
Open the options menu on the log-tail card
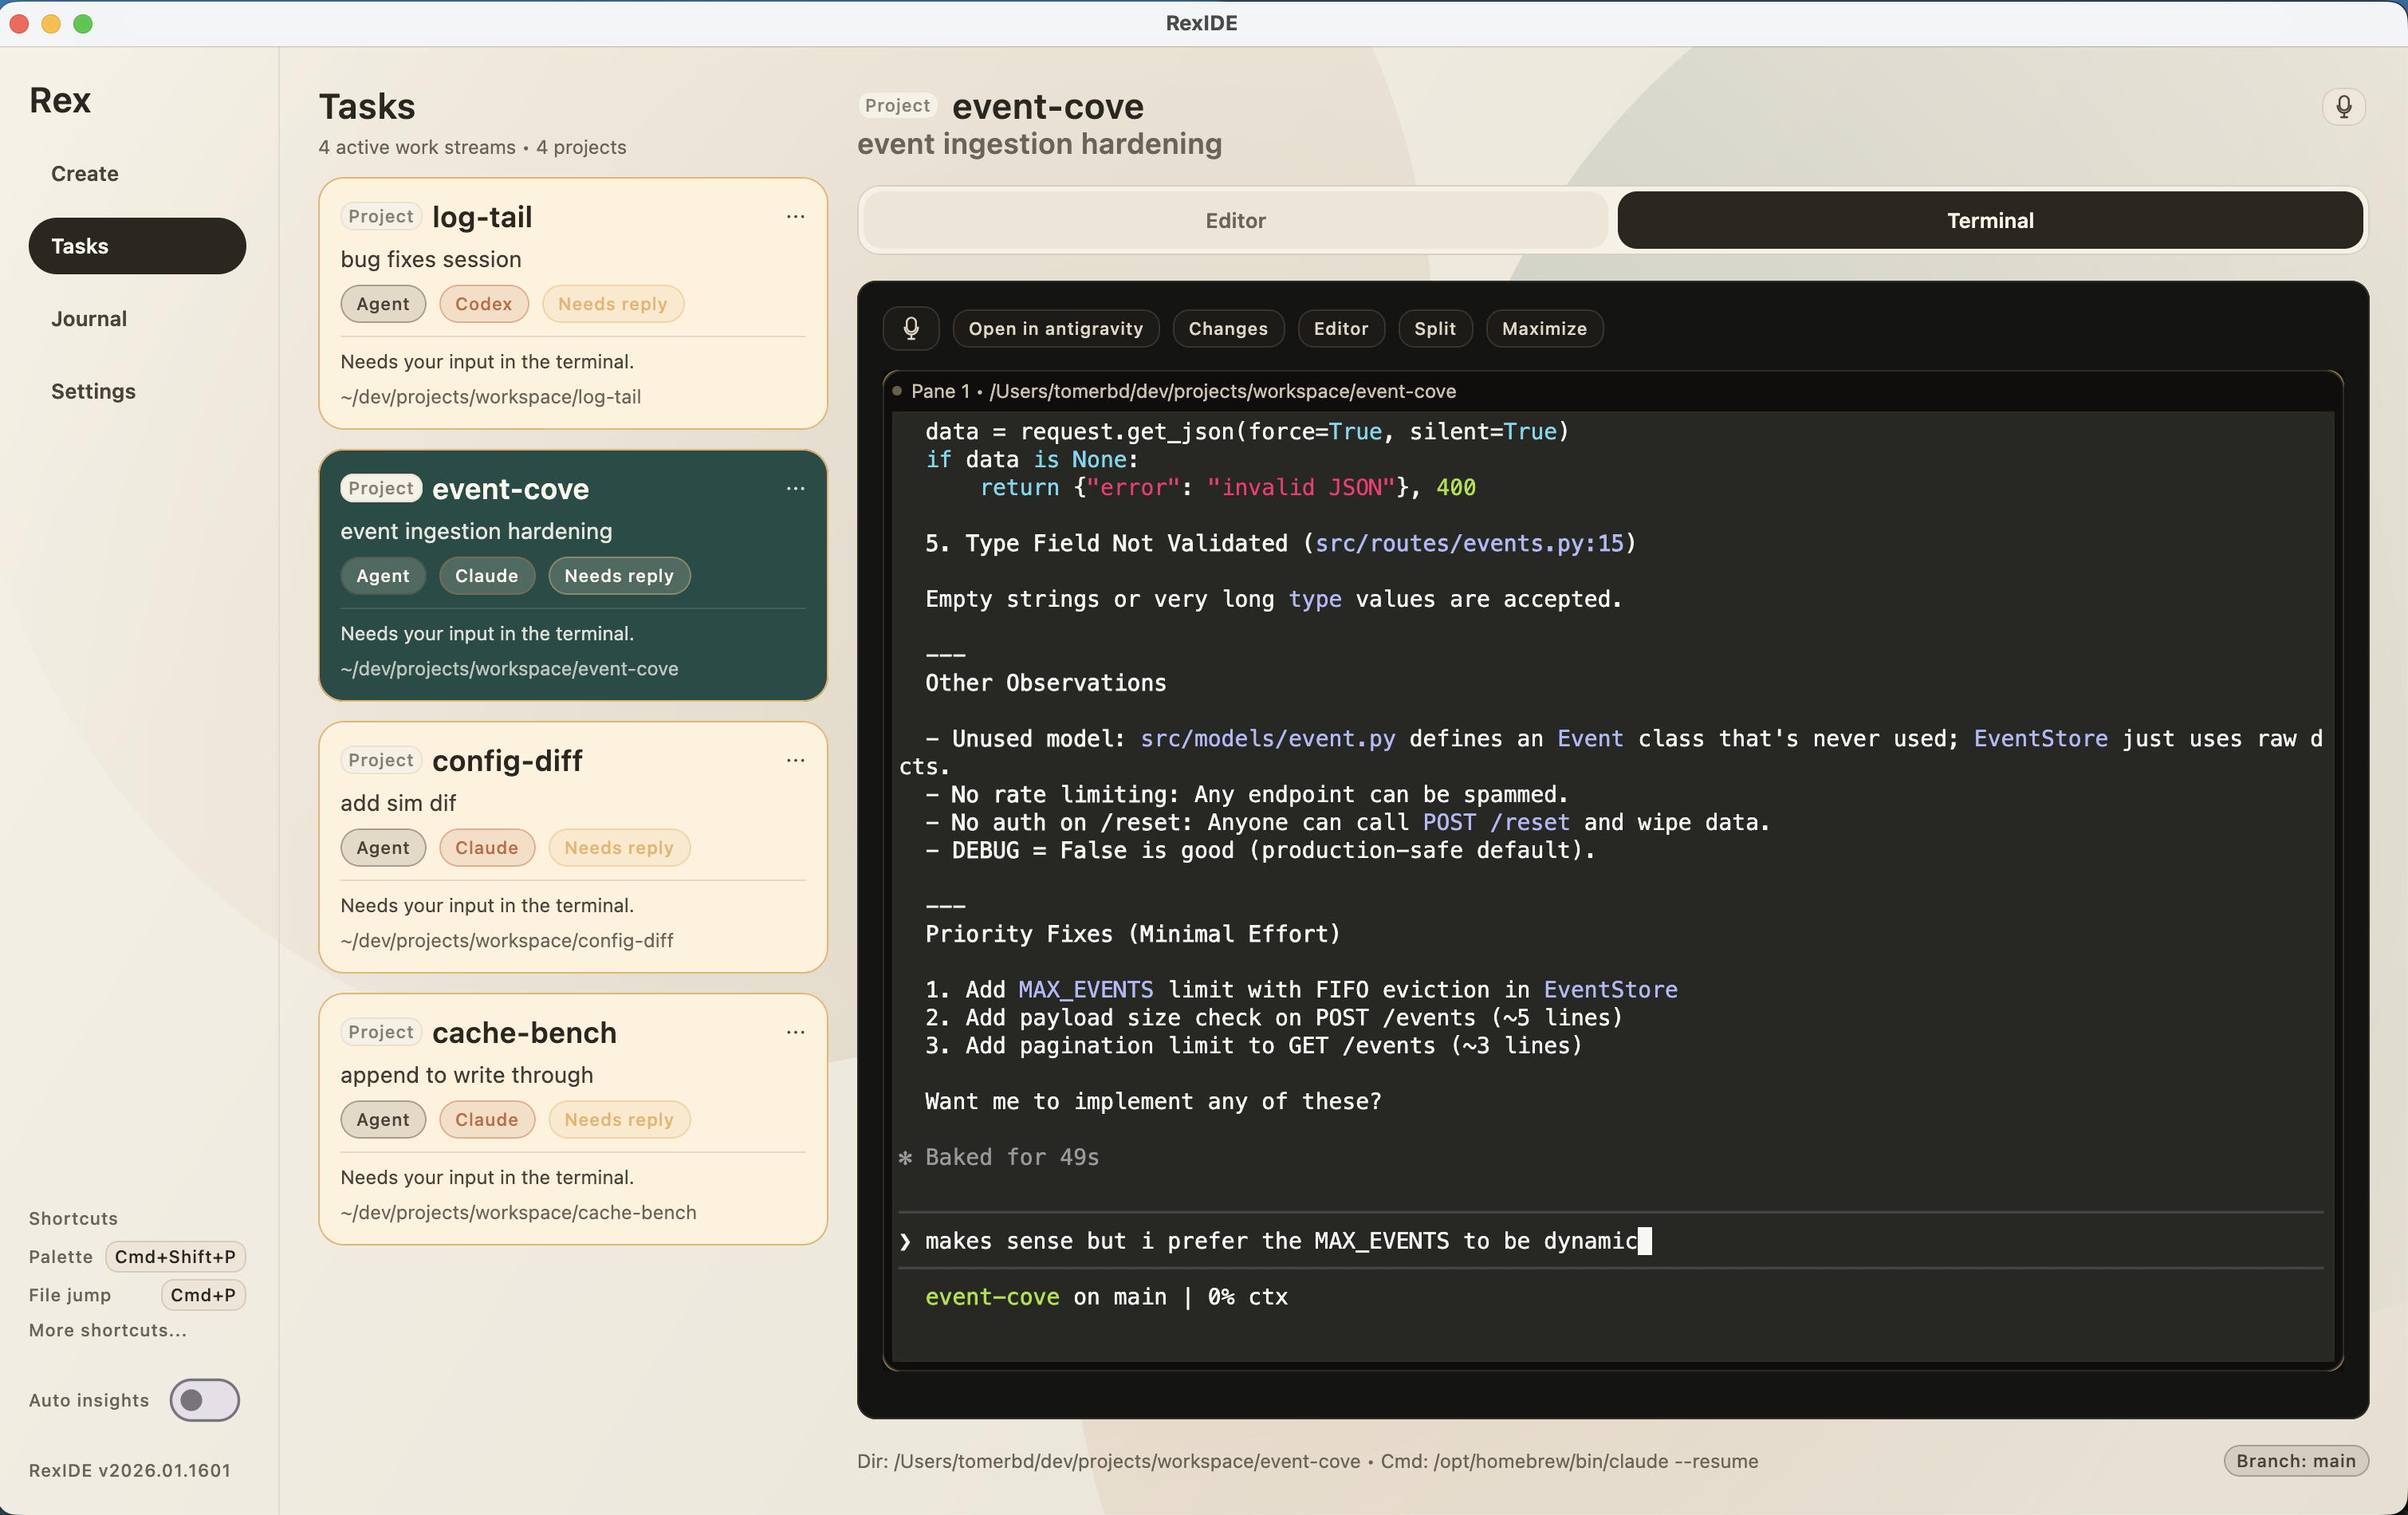pyautogui.click(x=795, y=217)
